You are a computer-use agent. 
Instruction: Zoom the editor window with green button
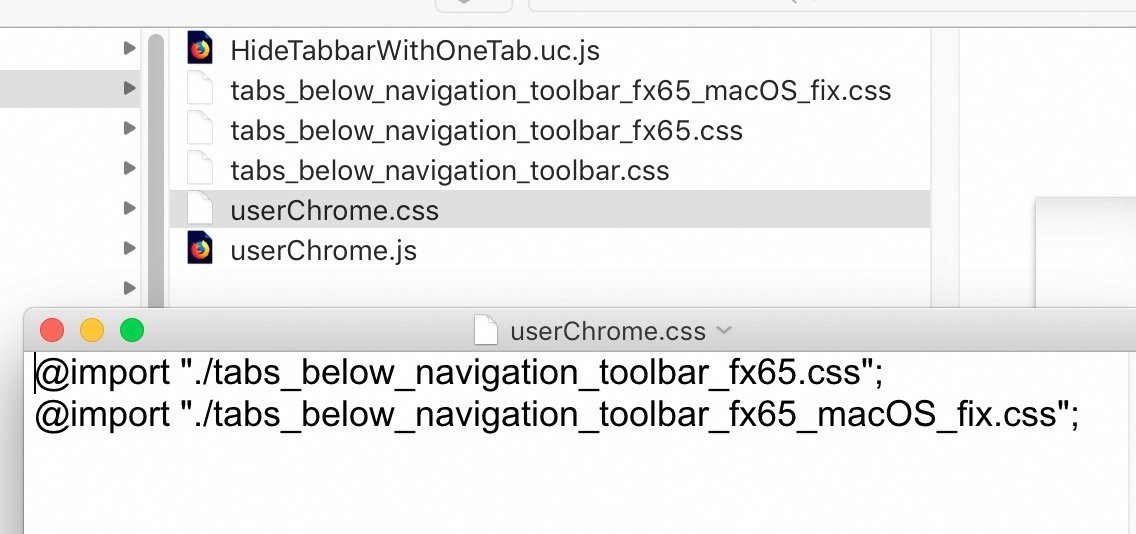pos(132,330)
